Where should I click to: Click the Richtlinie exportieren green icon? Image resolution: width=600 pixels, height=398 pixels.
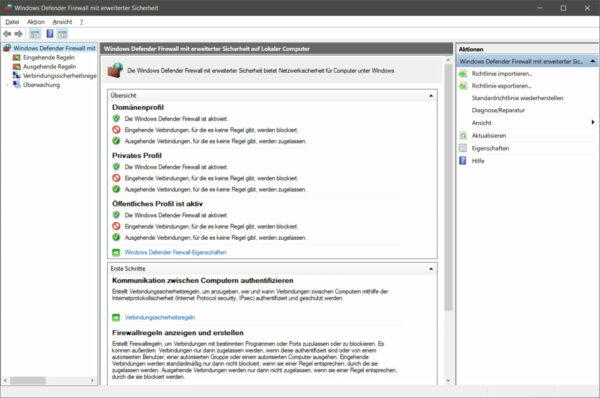pos(463,86)
